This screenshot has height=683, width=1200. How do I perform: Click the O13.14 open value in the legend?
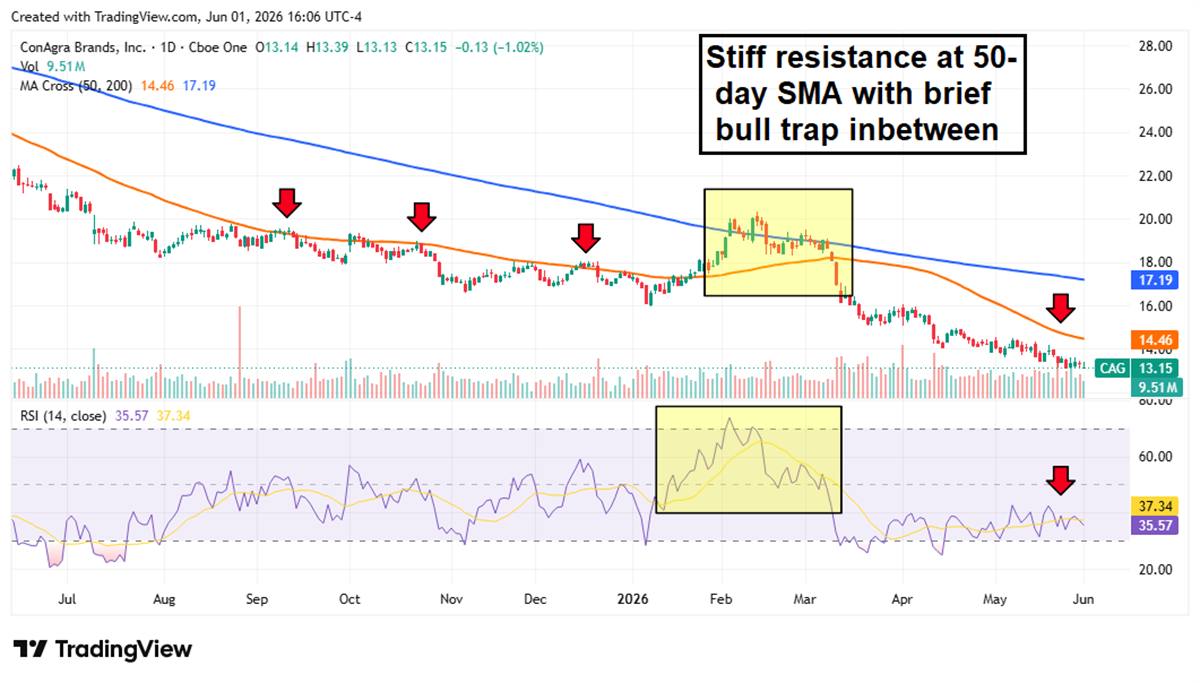(279, 46)
